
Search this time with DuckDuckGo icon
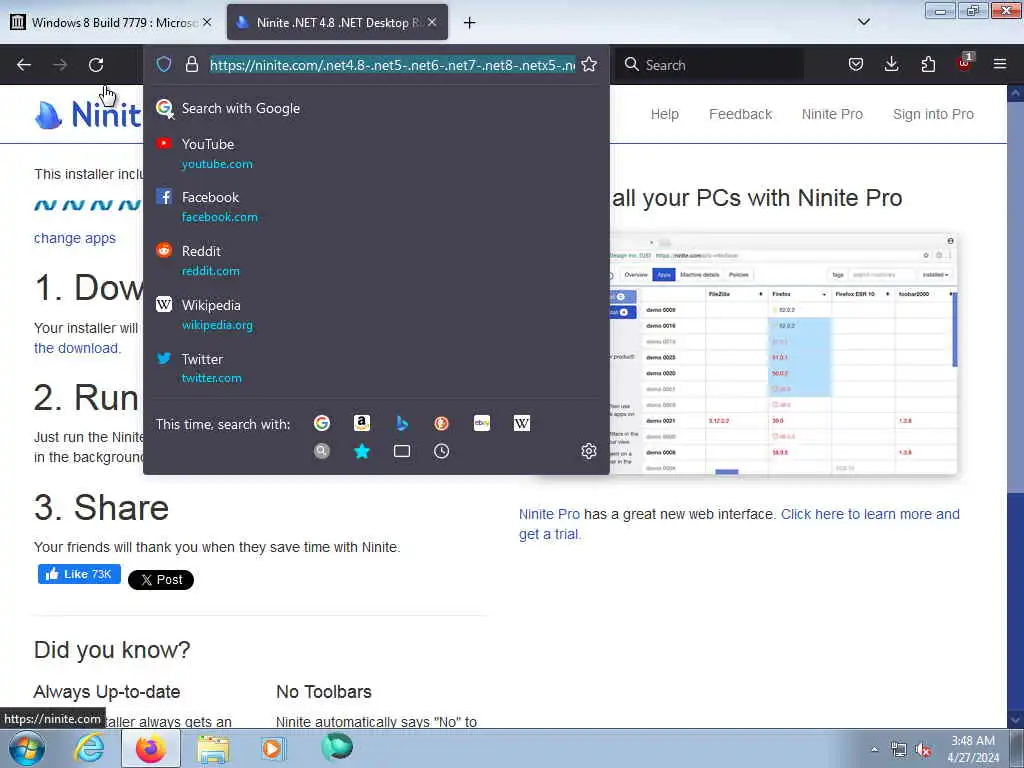coord(441,423)
